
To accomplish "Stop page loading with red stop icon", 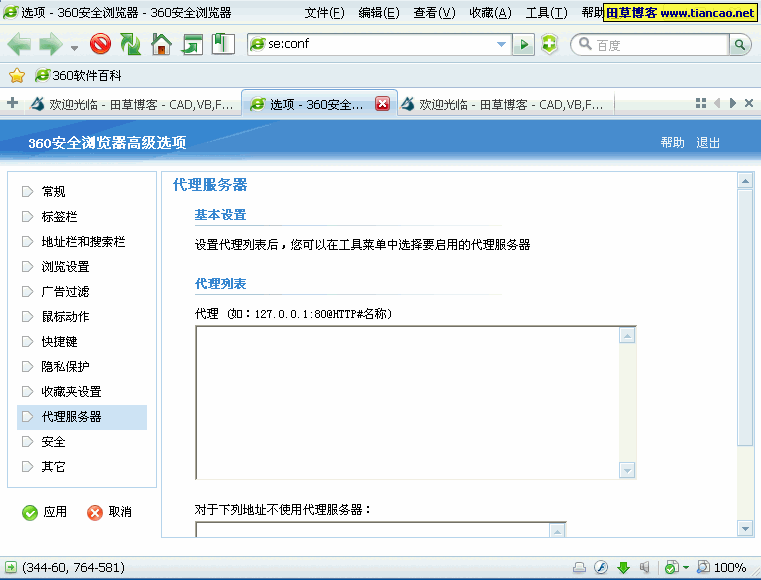I will 100,44.
